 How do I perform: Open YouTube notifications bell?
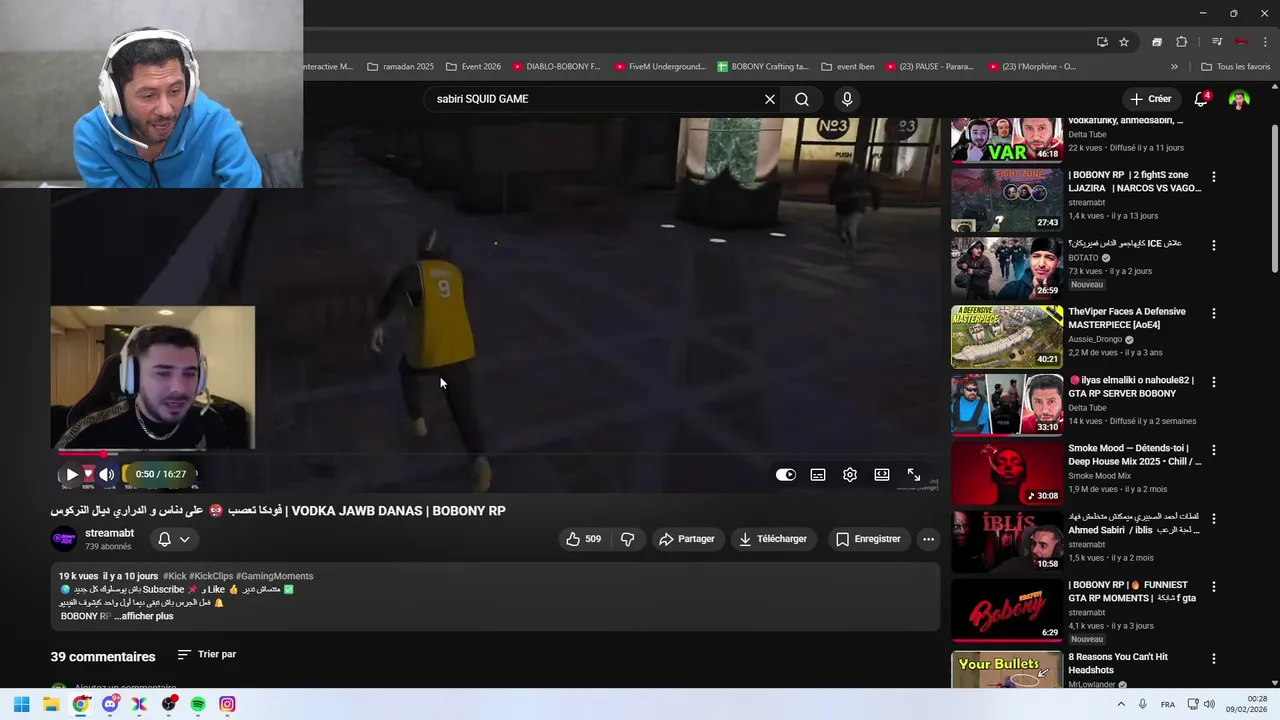coord(1202,99)
